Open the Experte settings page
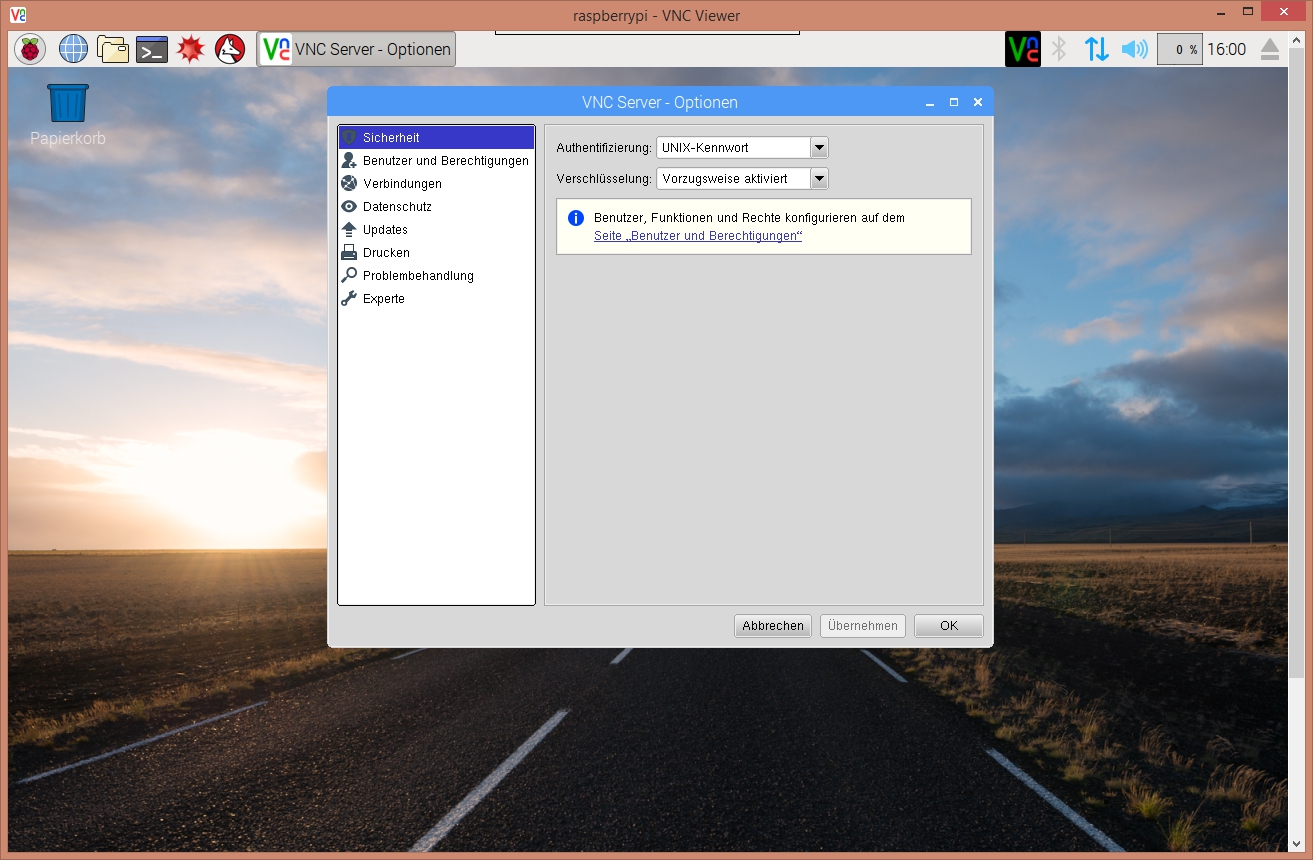This screenshot has height=860, width=1313. [x=383, y=299]
